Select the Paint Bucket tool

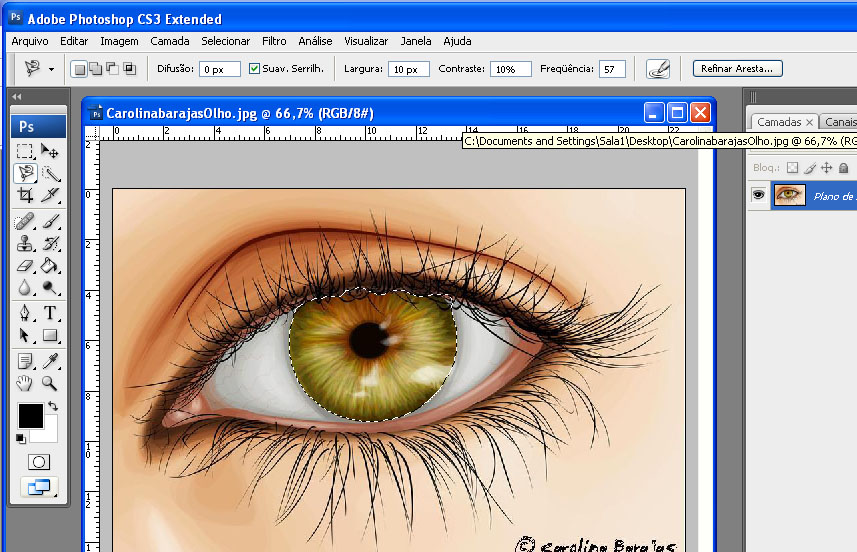50,266
